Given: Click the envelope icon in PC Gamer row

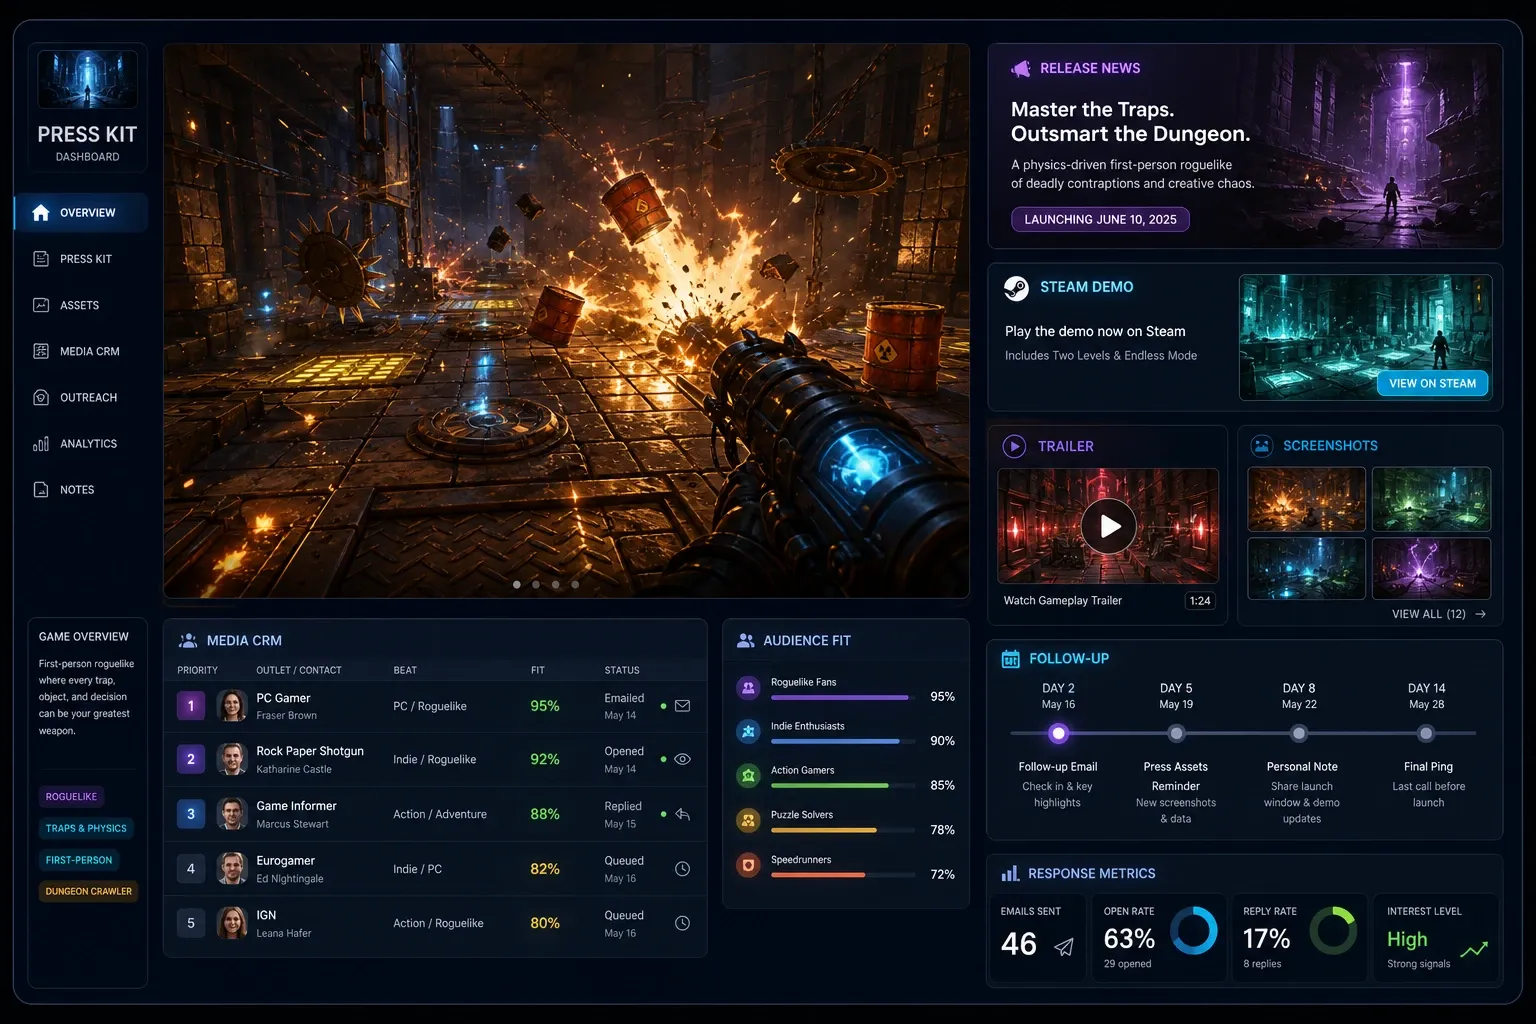Looking at the screenshot, I should 683,706.
